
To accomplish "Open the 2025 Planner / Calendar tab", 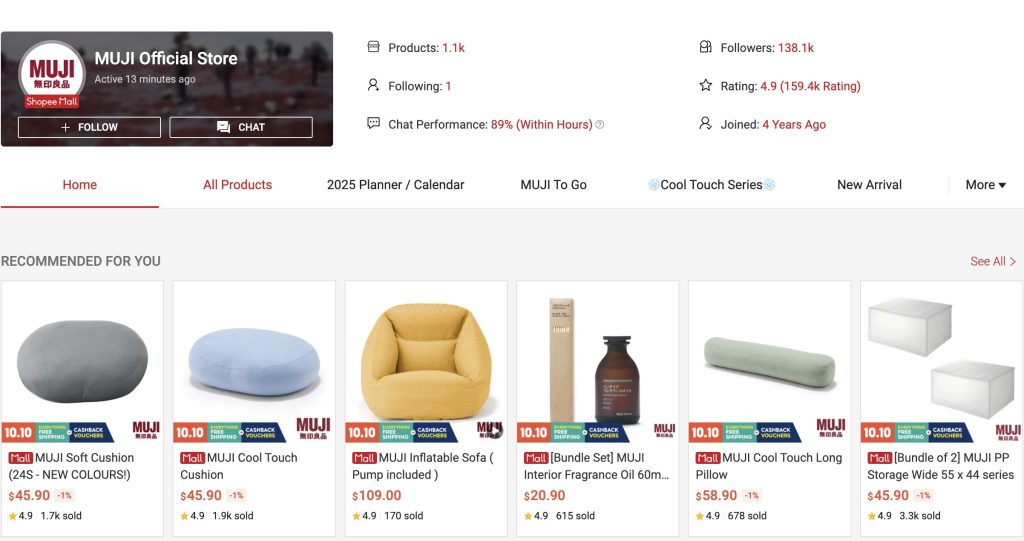I will pos(395,185).
